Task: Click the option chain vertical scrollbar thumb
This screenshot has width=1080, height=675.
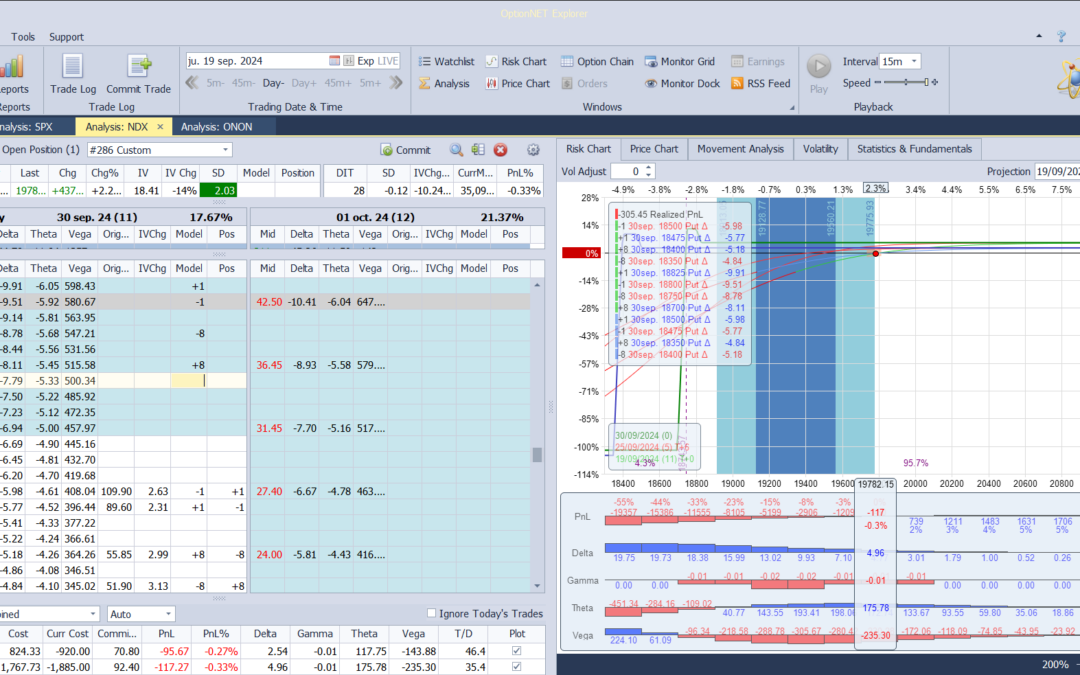Action: [x=537, y=455]
